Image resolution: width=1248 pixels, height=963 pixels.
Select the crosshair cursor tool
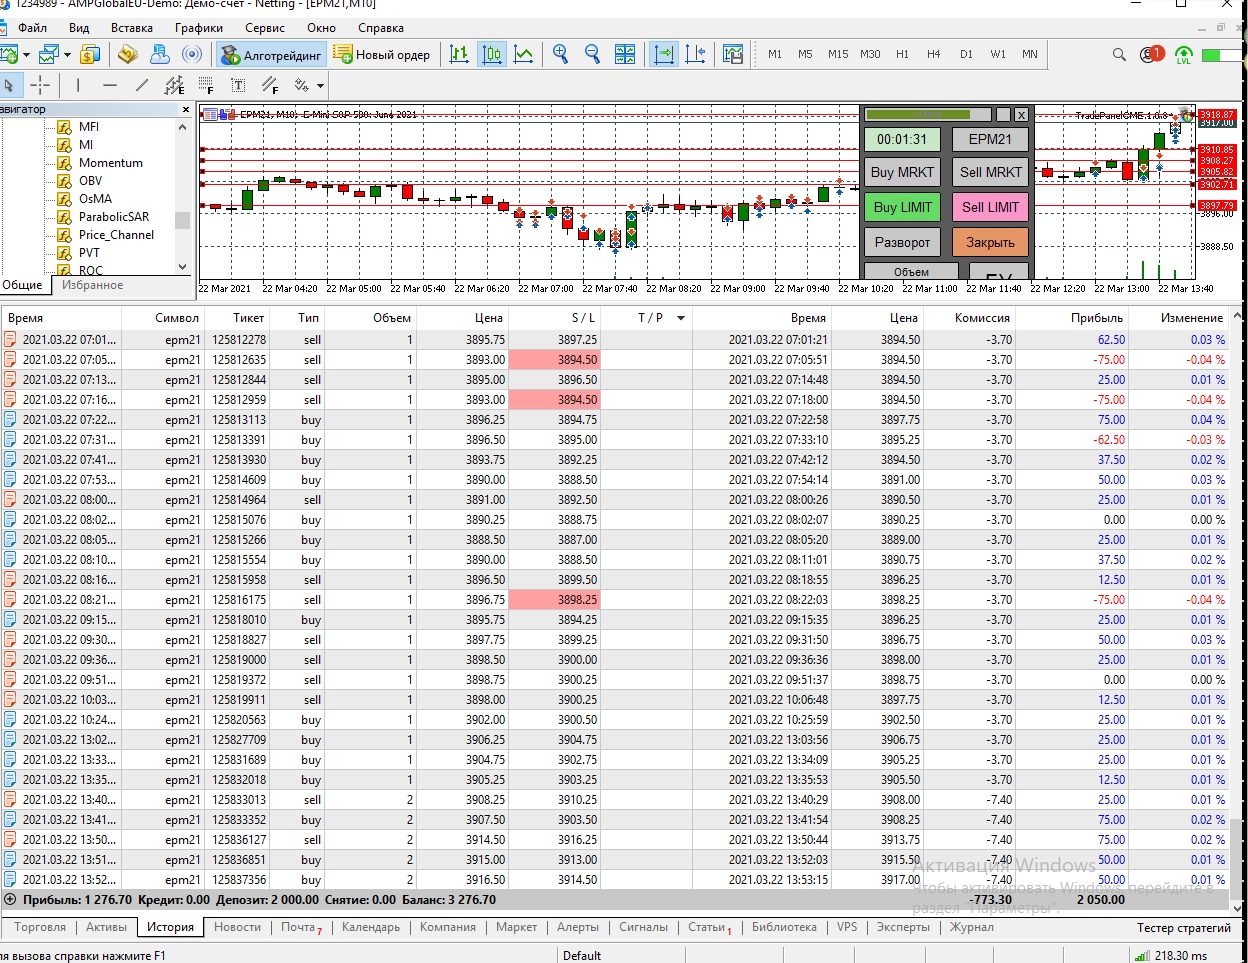coord(40,85)
